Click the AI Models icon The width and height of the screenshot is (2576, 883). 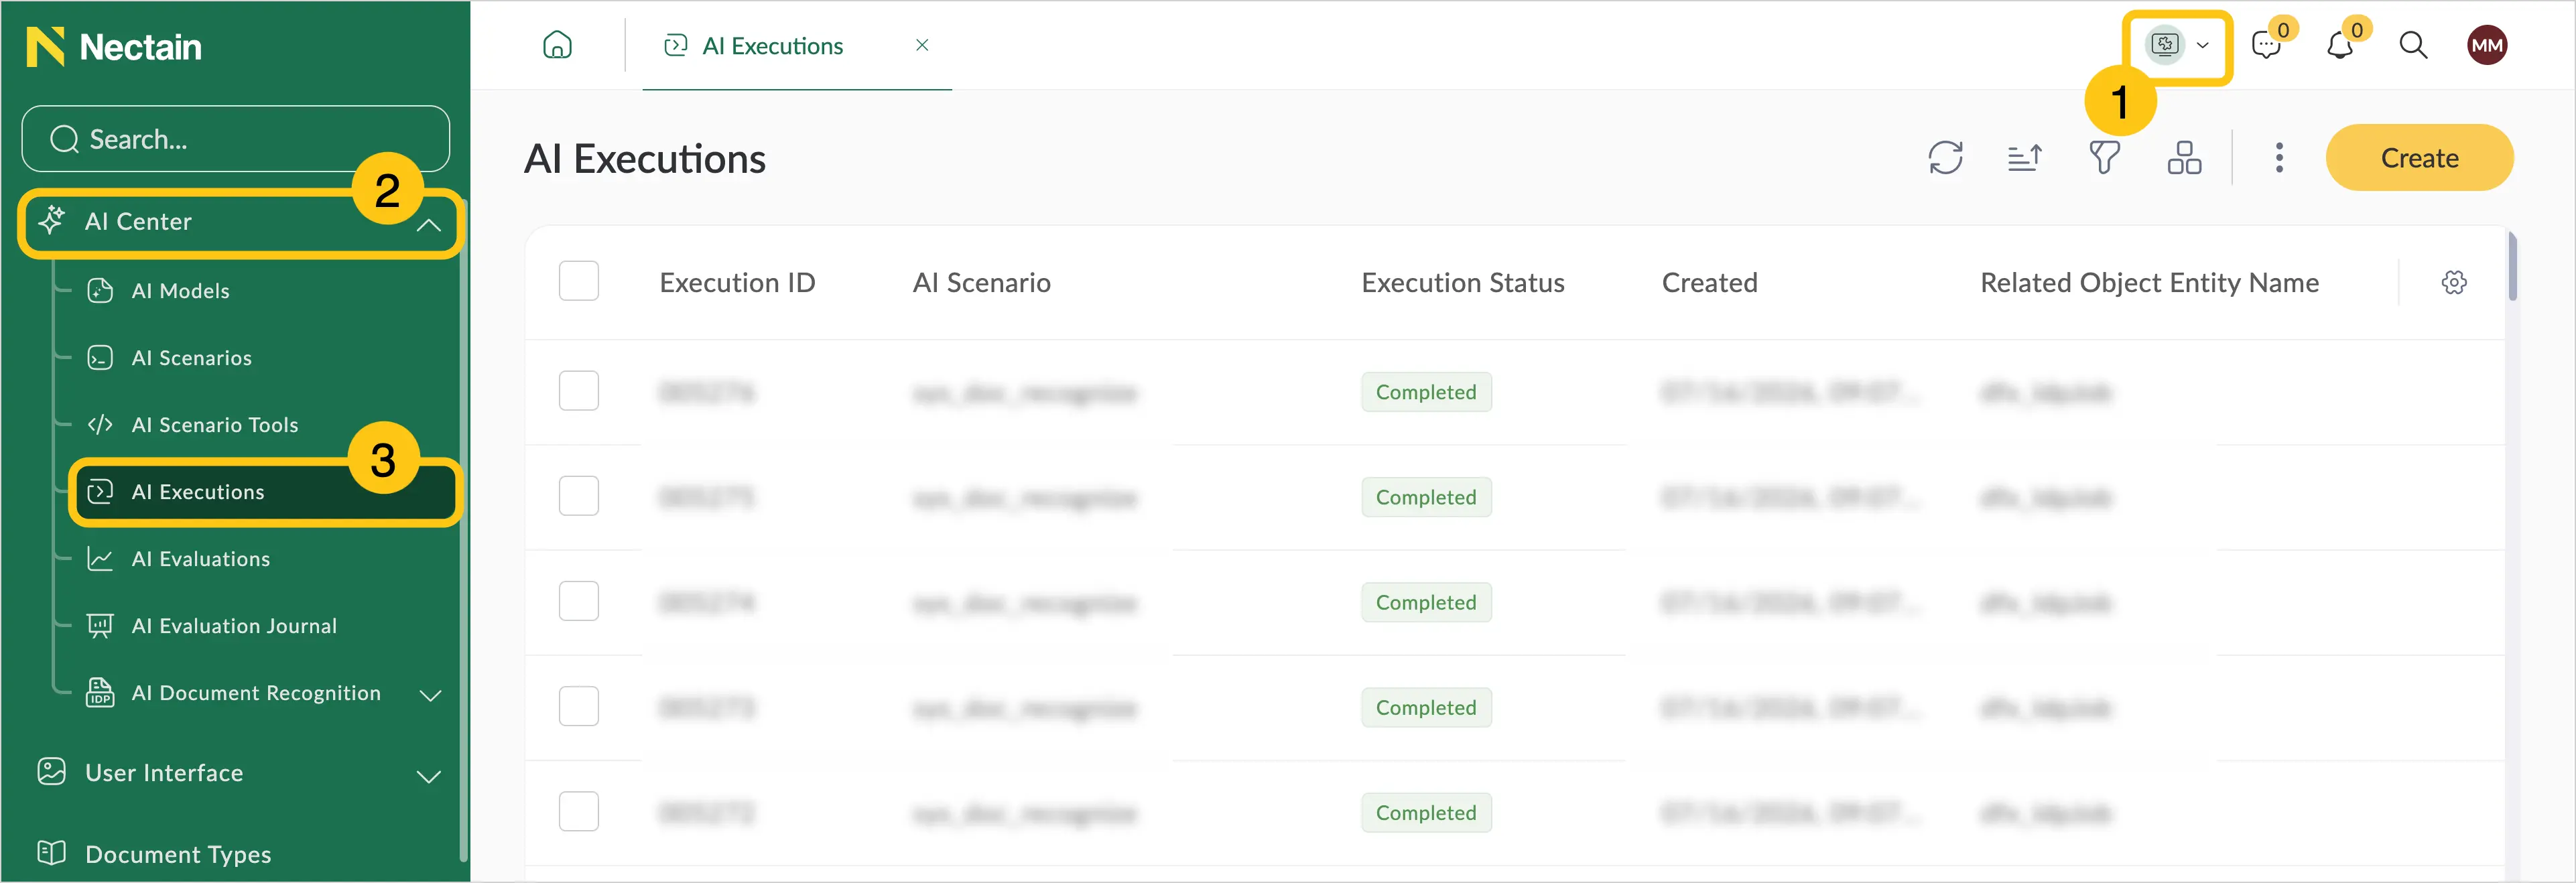[100, 291]
